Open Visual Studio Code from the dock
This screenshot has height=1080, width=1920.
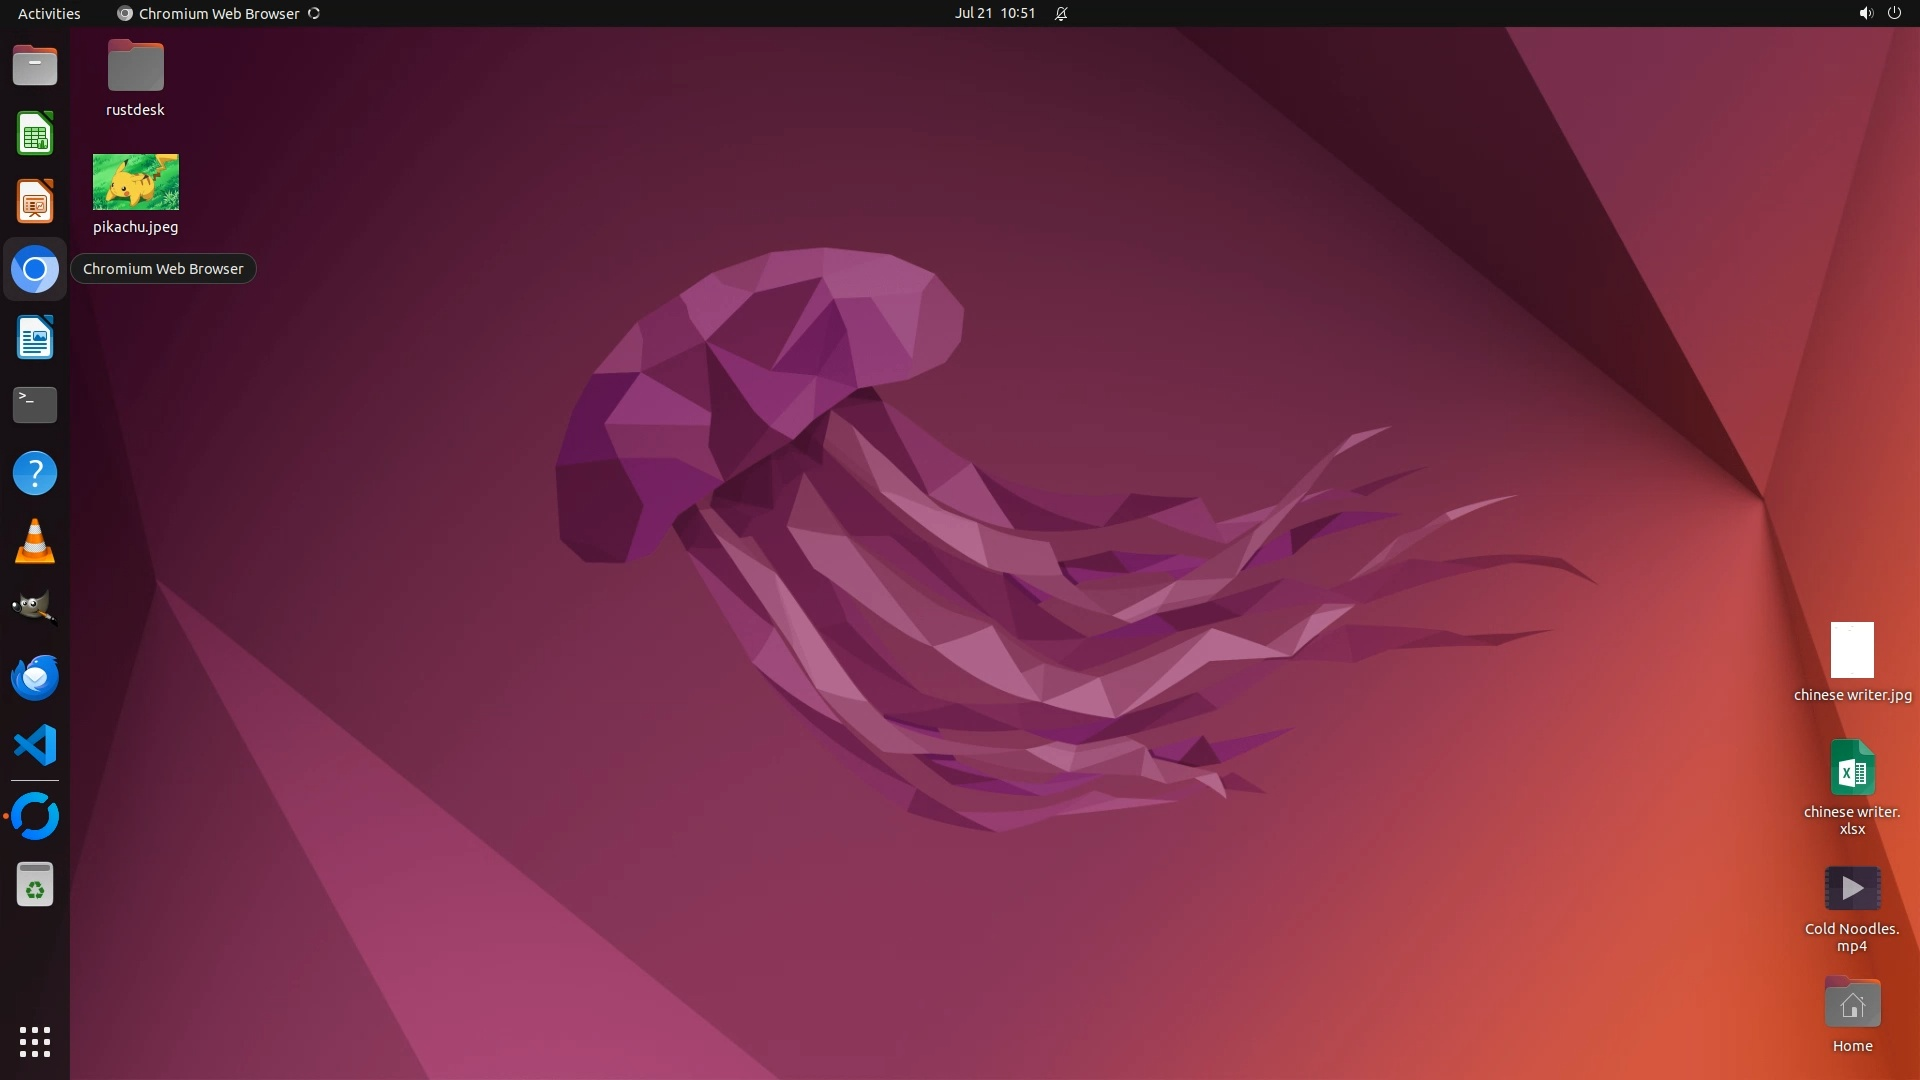pos(35,745)
